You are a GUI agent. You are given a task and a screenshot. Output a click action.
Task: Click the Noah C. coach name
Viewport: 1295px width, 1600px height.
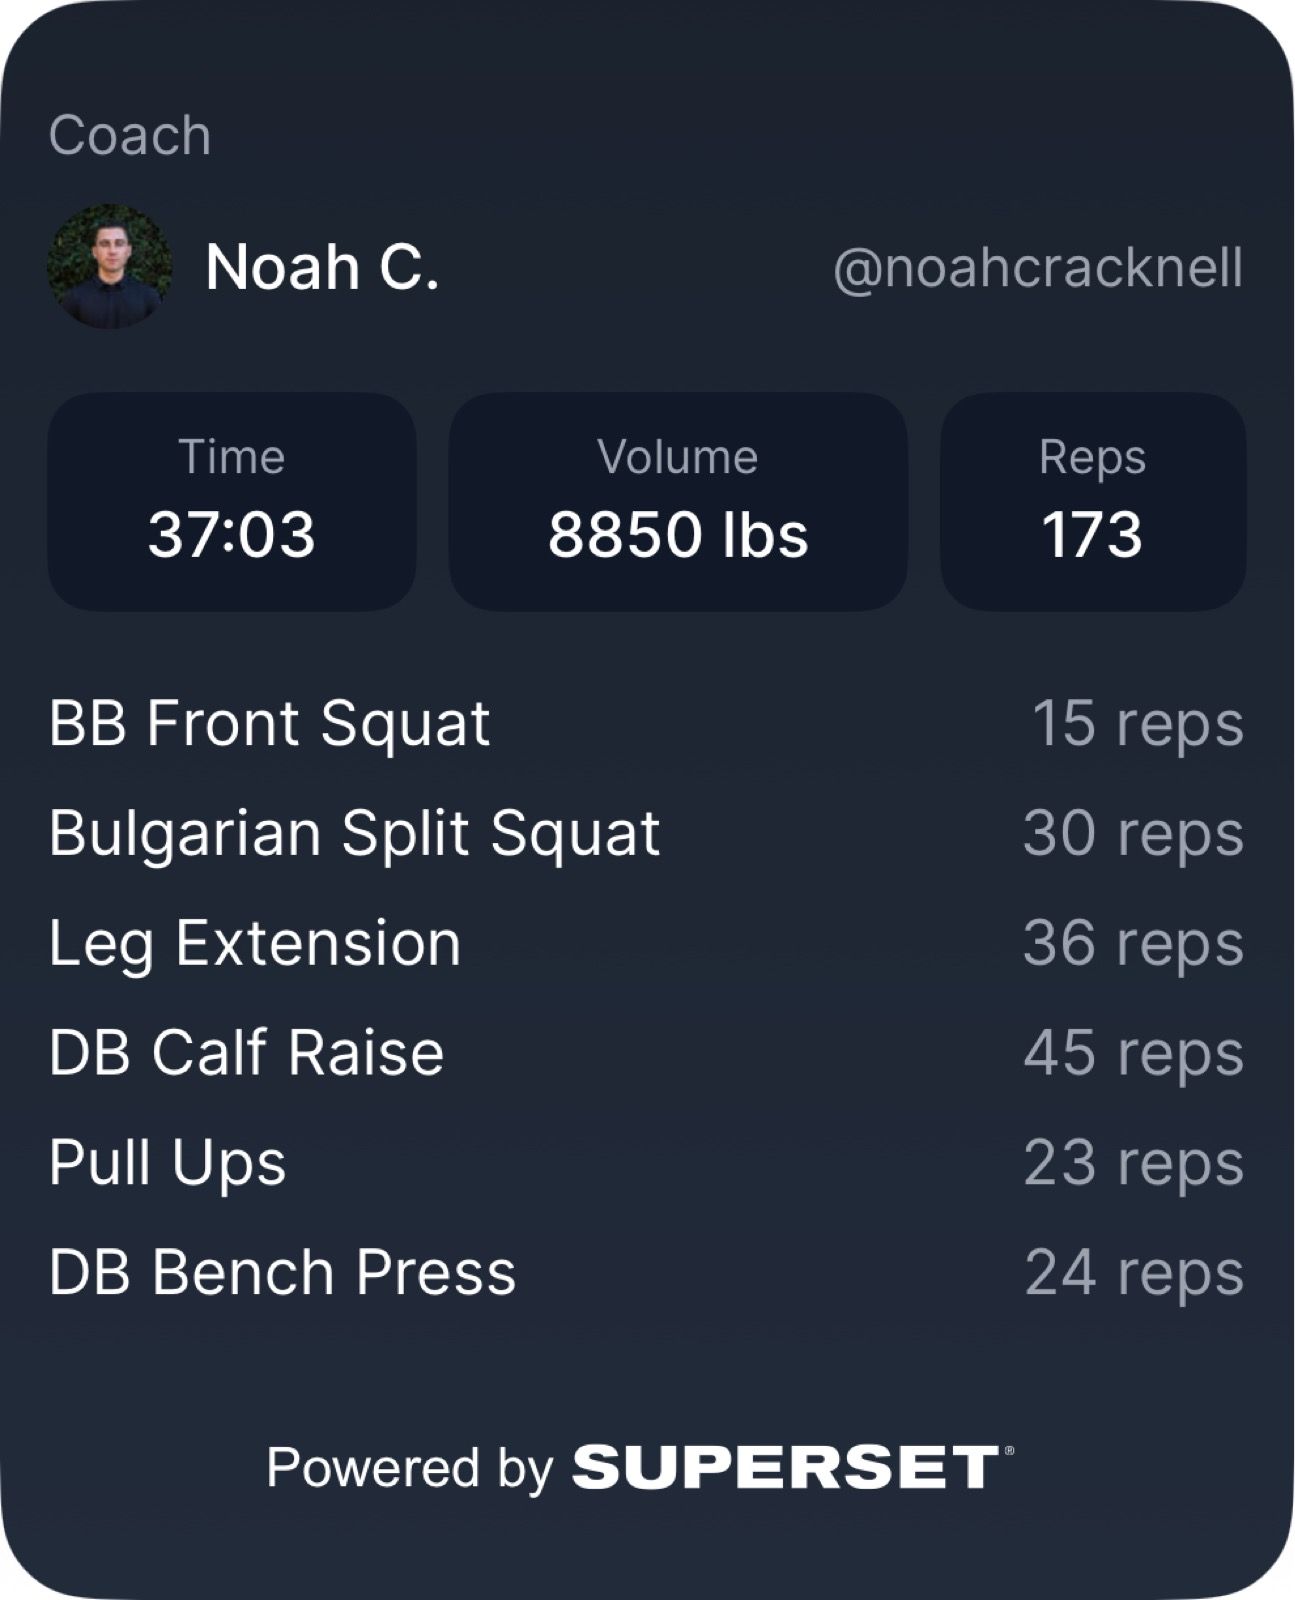(x=322, y=267)
